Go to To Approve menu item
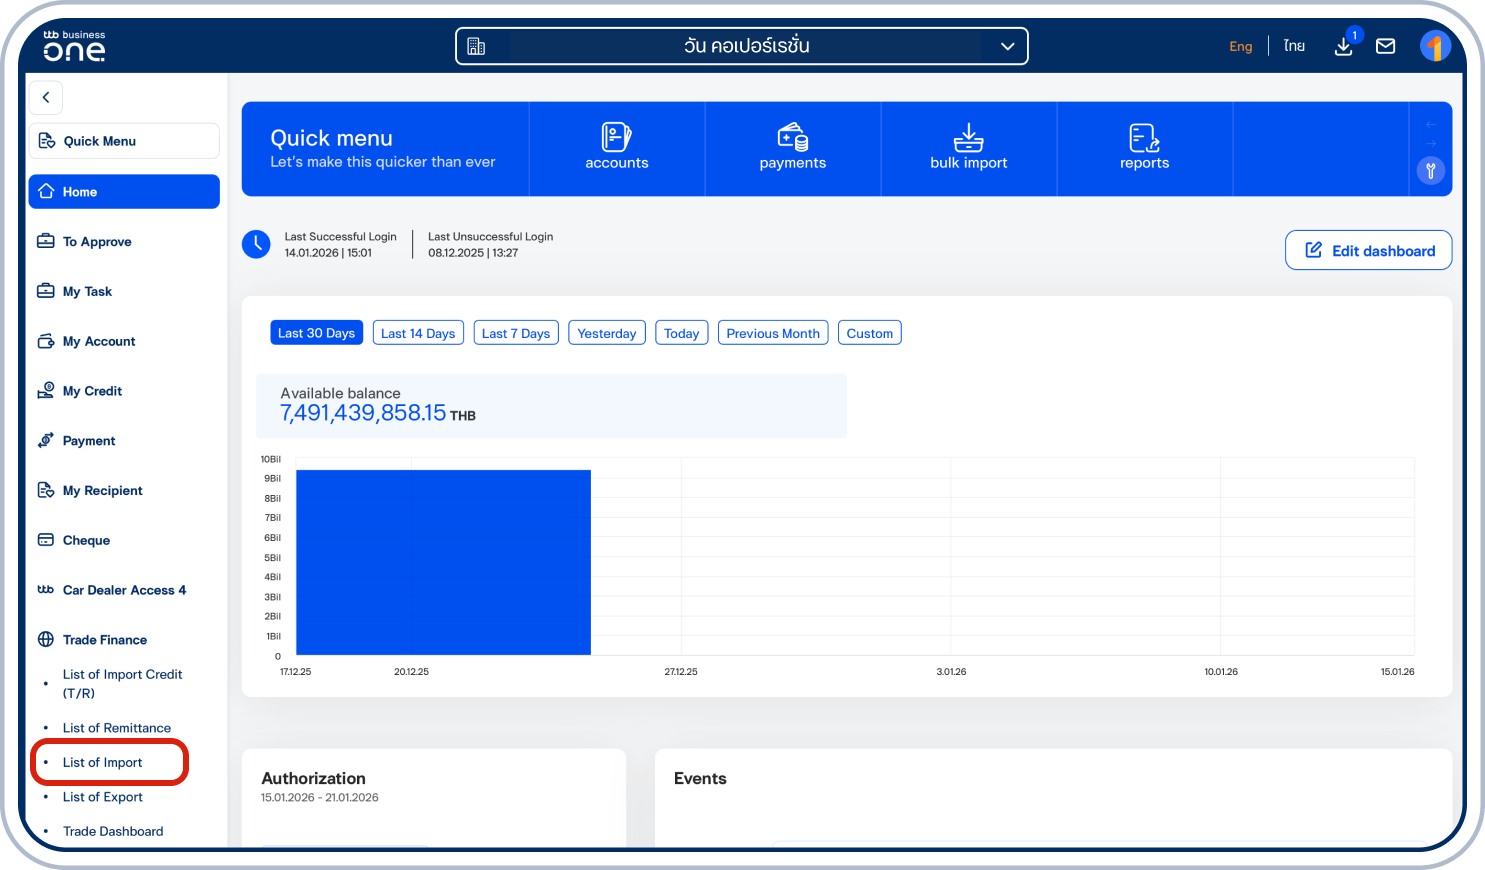 (97, 242)
